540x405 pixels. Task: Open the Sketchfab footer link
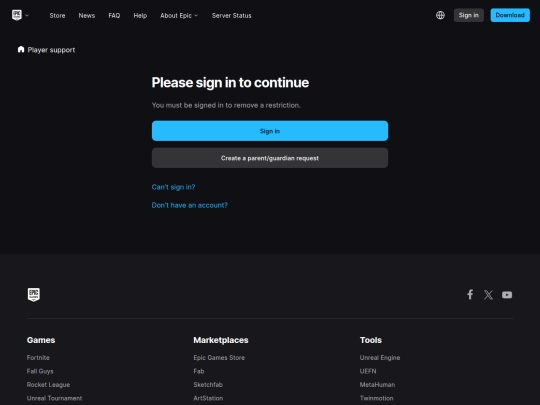[208, 385]
